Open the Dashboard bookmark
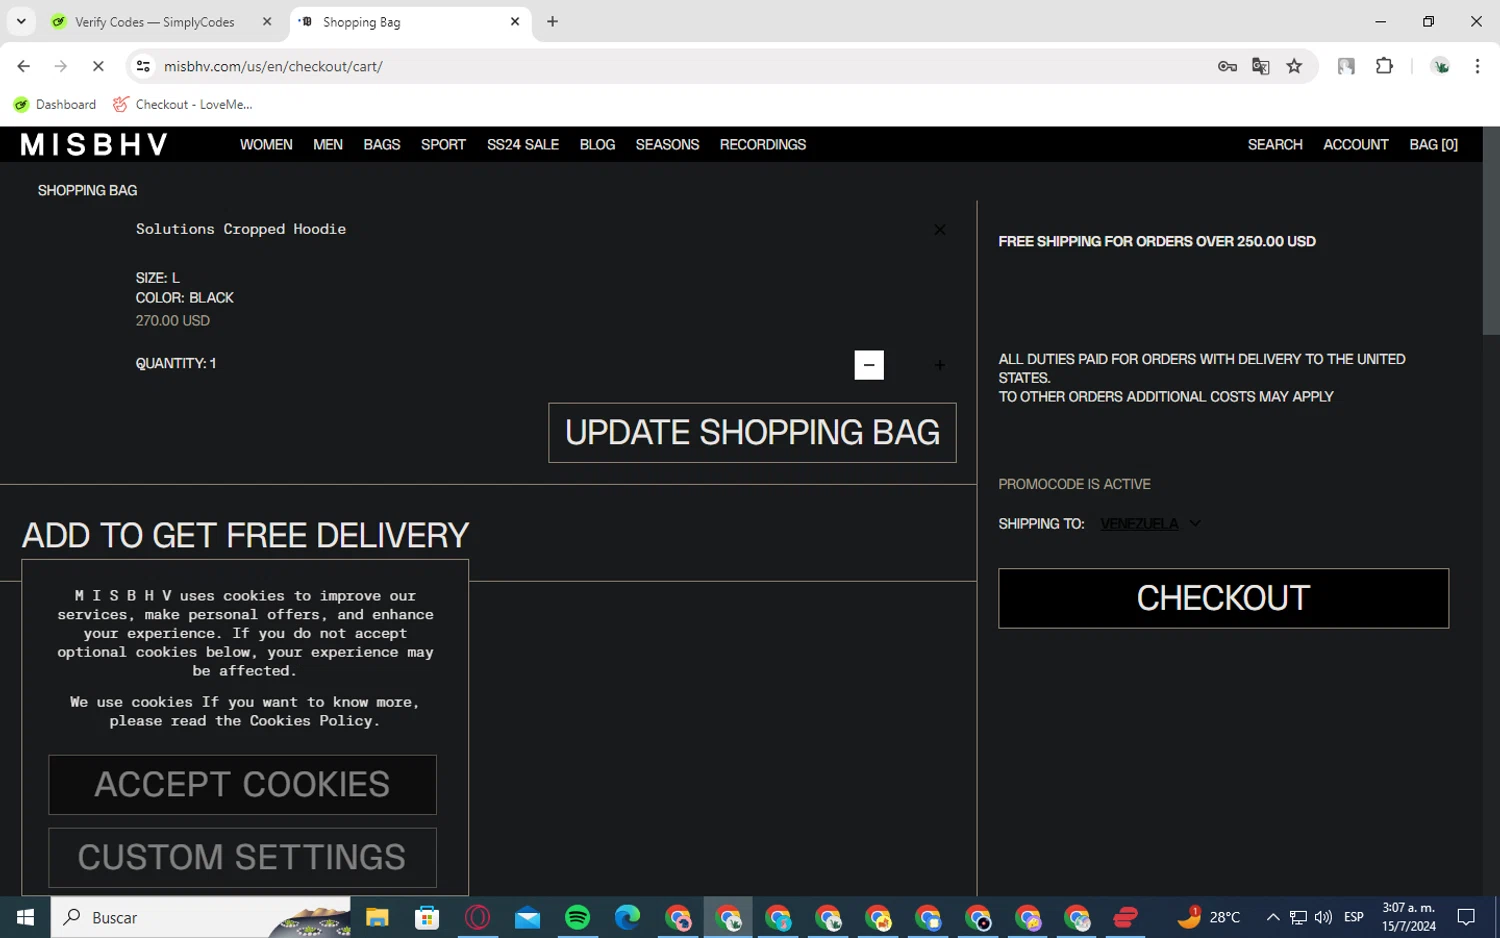Screen dimensions: 1500x938 coord(55,104)
